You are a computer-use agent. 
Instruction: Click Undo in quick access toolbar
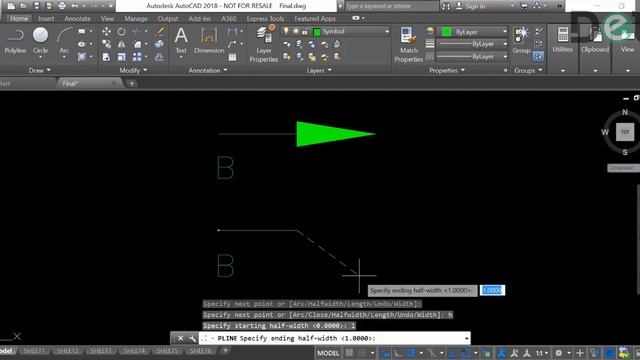(75, 6)
